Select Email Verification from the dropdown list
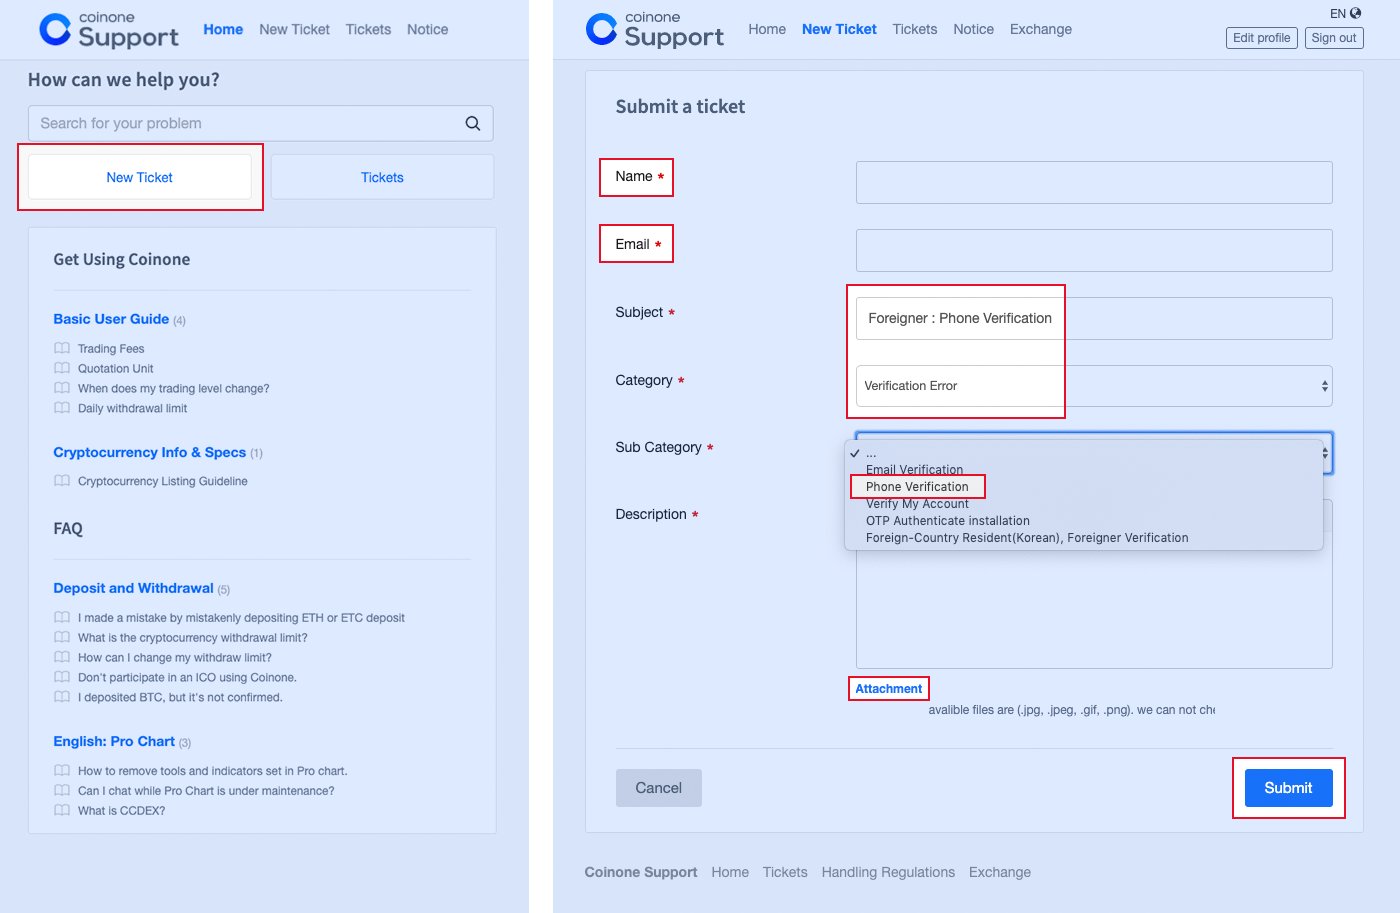This screenshot has height=913, width=1400. coord(914,469)
